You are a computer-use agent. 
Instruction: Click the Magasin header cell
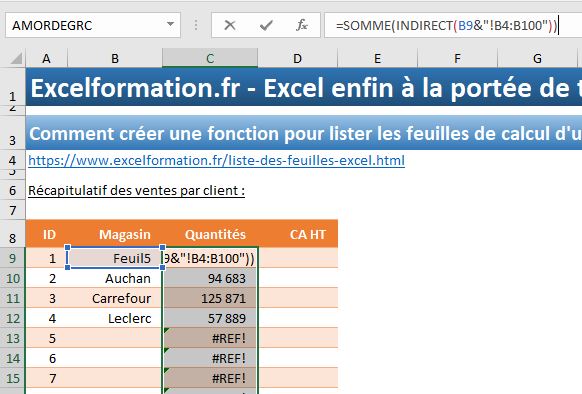click(115, 234)
